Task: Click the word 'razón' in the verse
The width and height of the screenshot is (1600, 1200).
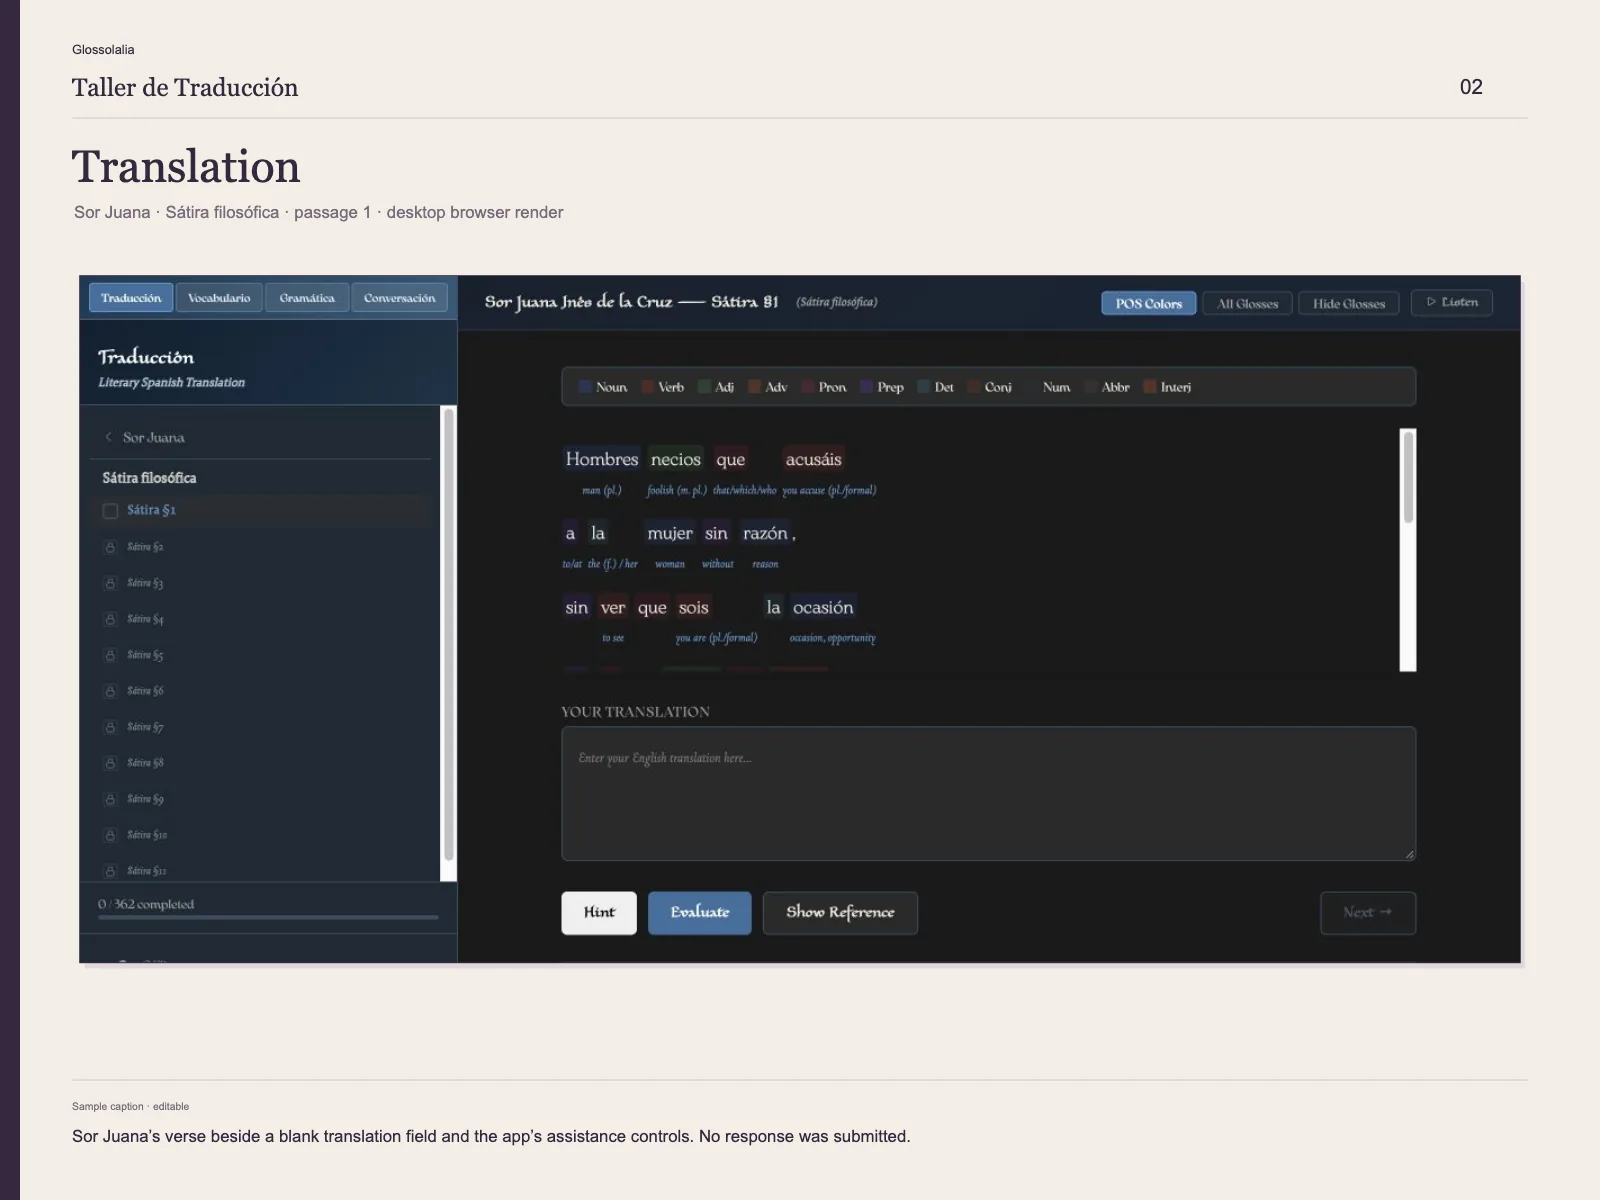Action: click(x=765, y=533)
